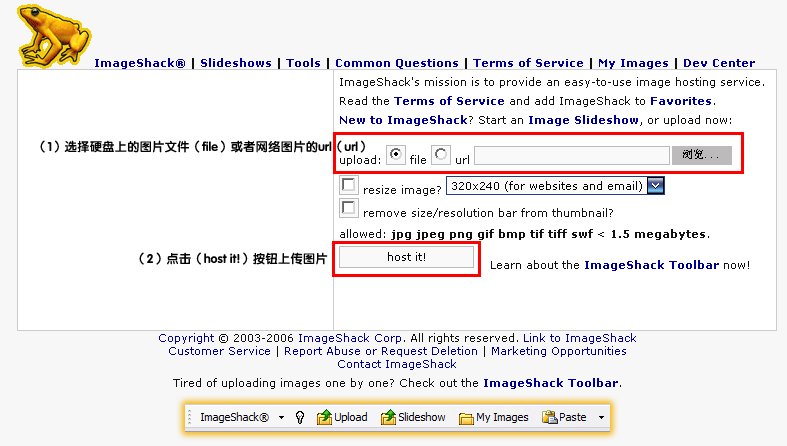Screen dimensions: 787x446
Task: Open Slideshow from the ImageShack toolbar
Action: [413, 417]
